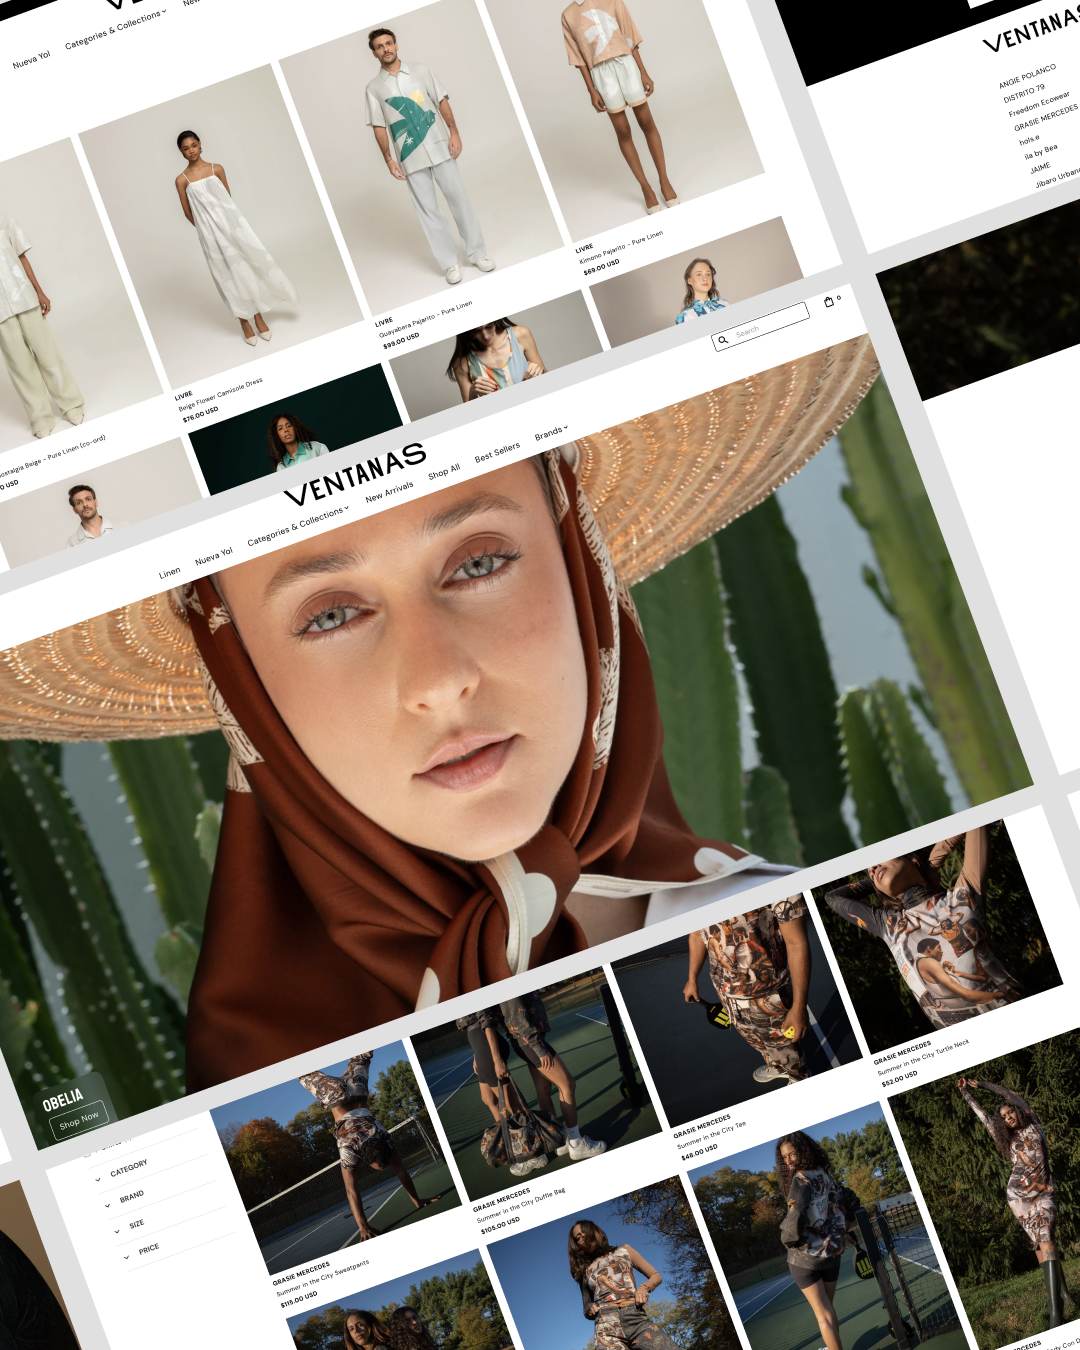The width and height of the screenshot is (1080, 1350).
Task: Expand Categories & Collections on the linen products page
Action: [x=116, y=30]
